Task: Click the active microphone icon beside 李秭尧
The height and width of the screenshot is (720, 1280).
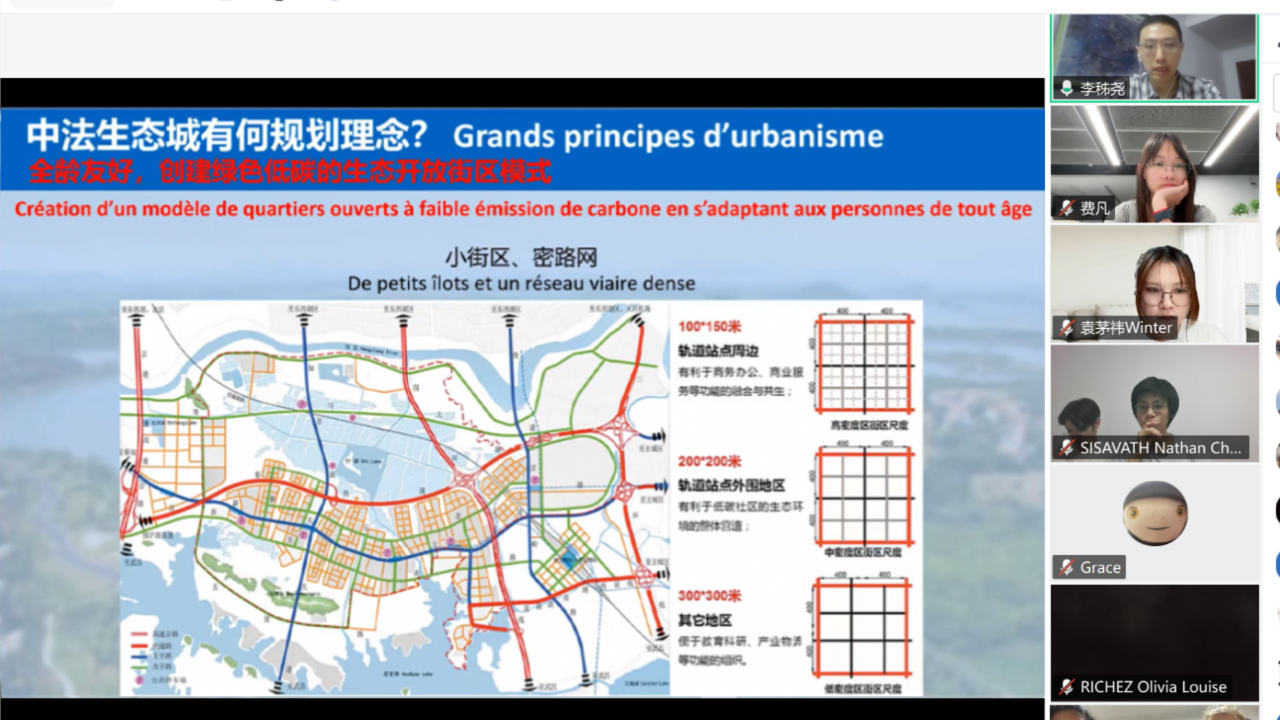Action: coord(1067,88)
